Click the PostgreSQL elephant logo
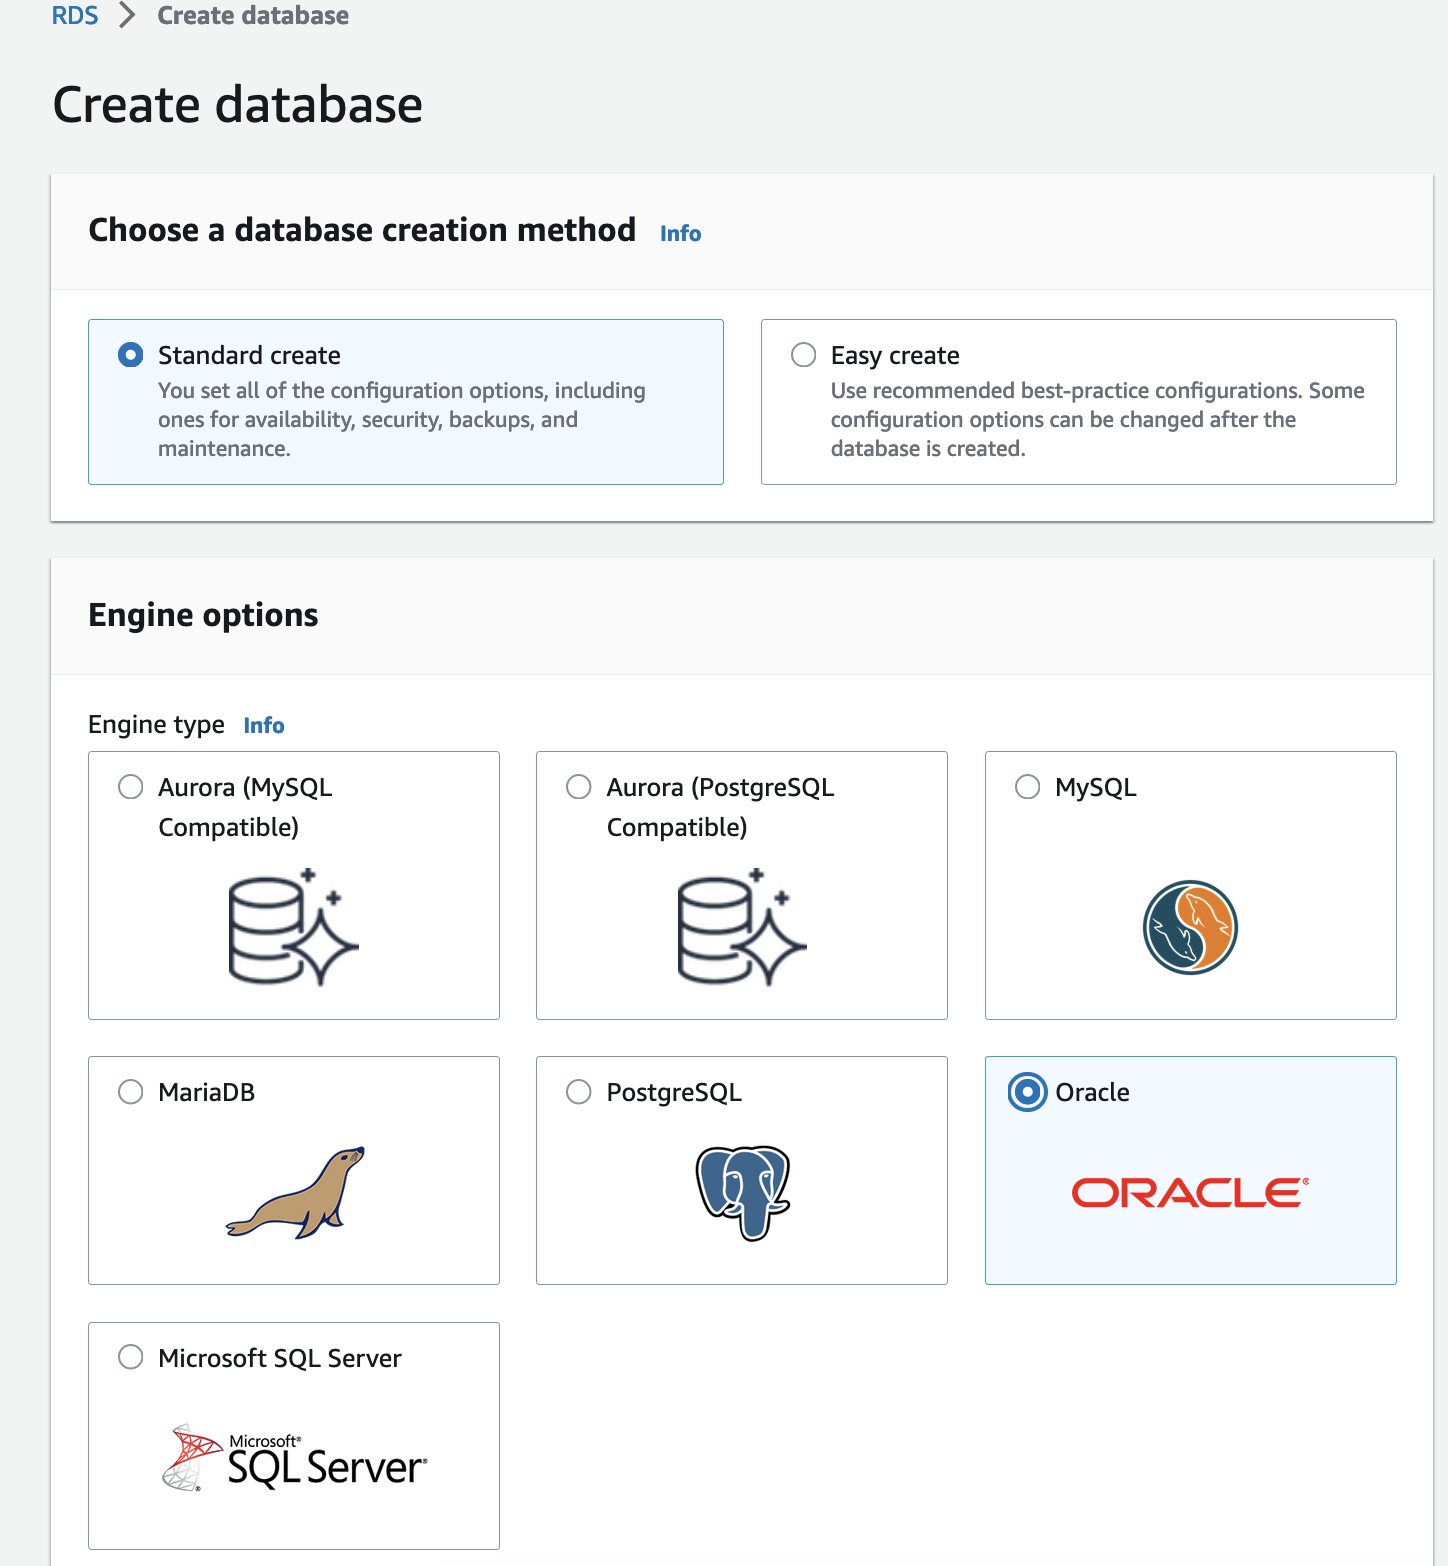 [743, 1193]
